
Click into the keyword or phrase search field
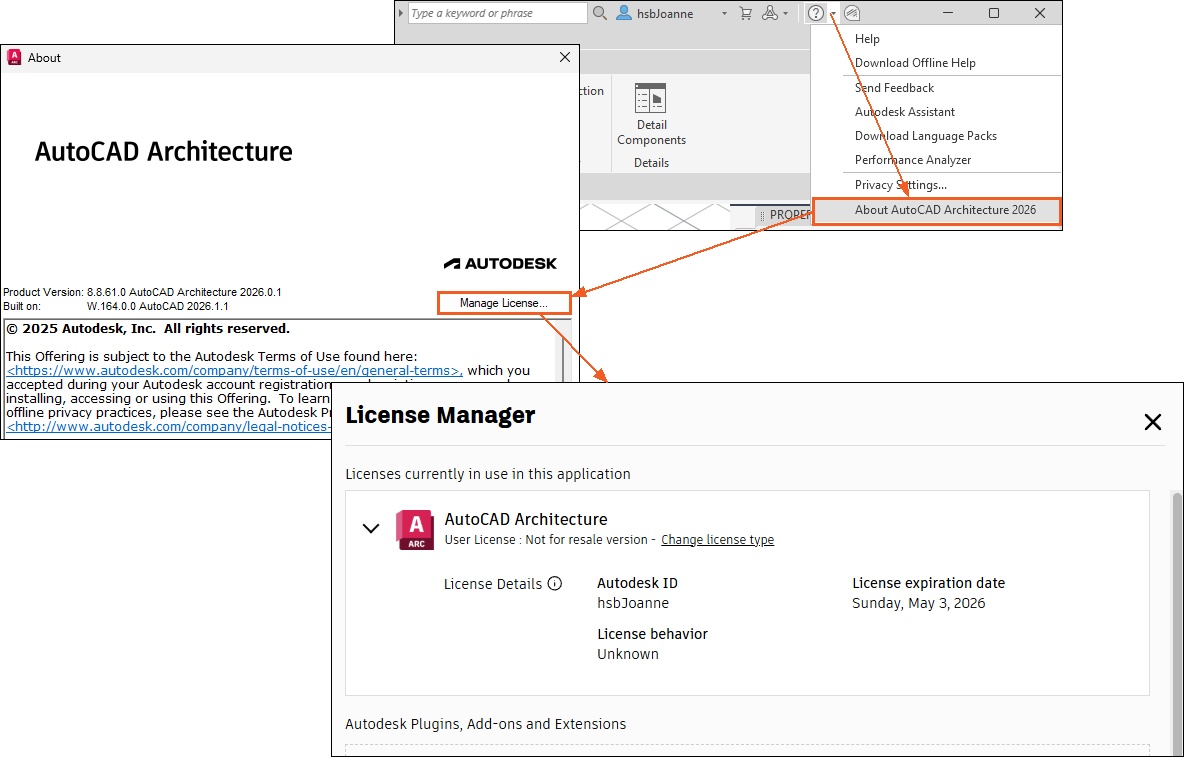point(498,13)
